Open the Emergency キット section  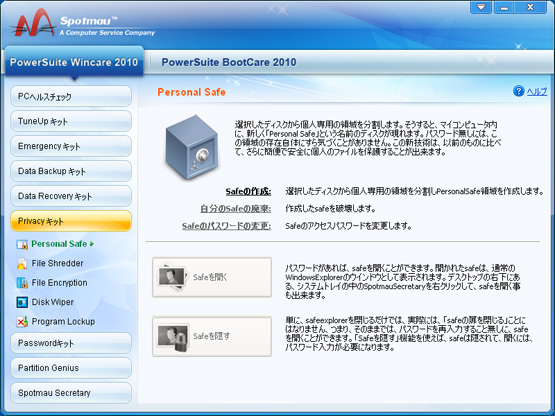point(71,146)
